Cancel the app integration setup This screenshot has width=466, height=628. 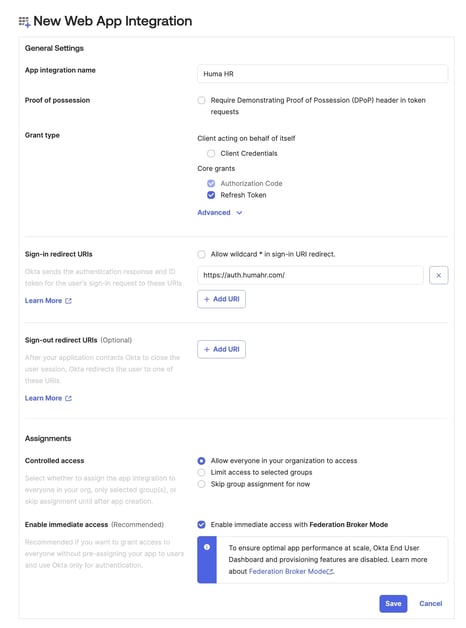click(431, 604)
